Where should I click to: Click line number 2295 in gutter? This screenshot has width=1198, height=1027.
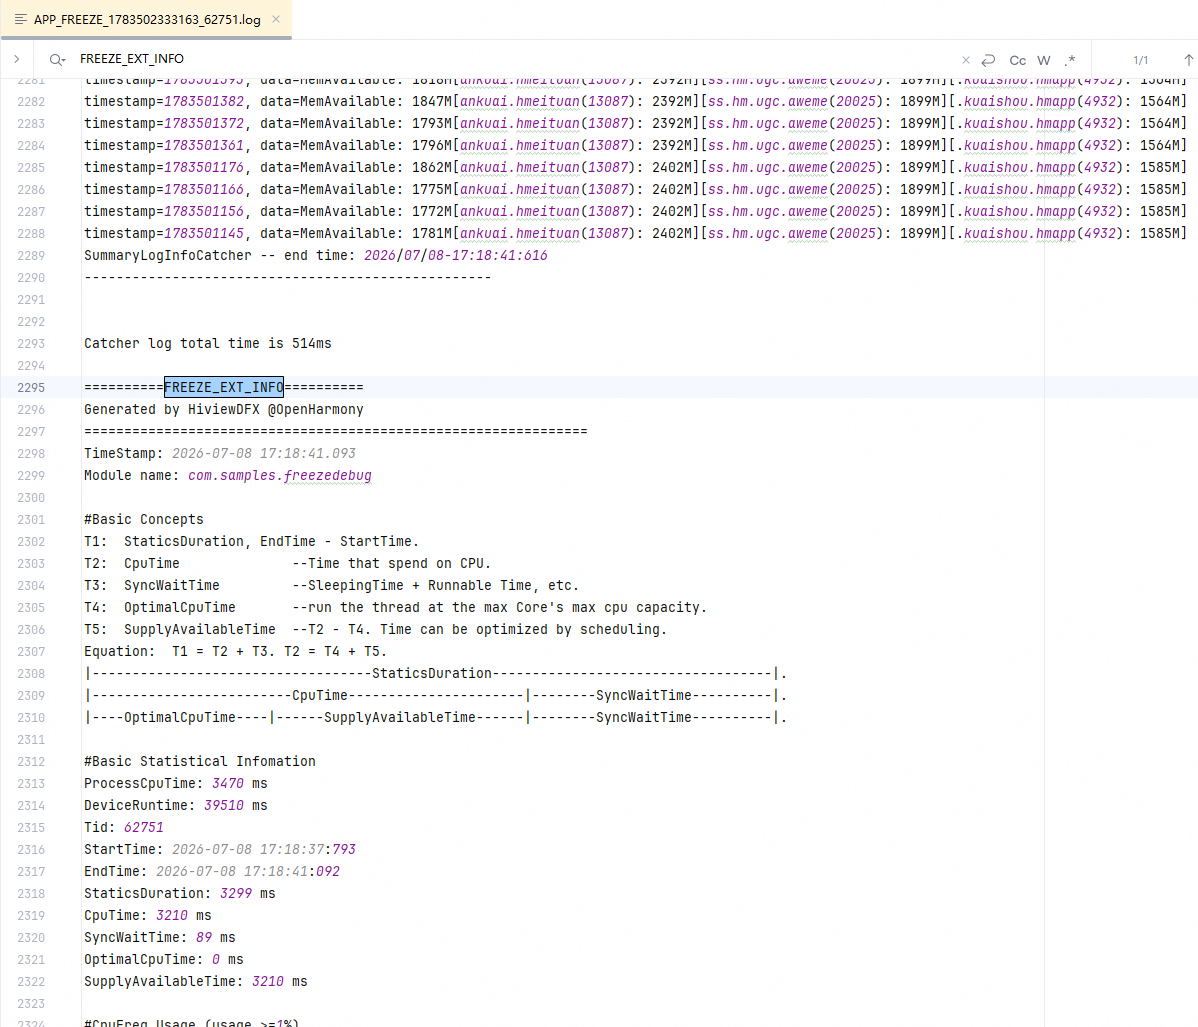pos(31,387)
